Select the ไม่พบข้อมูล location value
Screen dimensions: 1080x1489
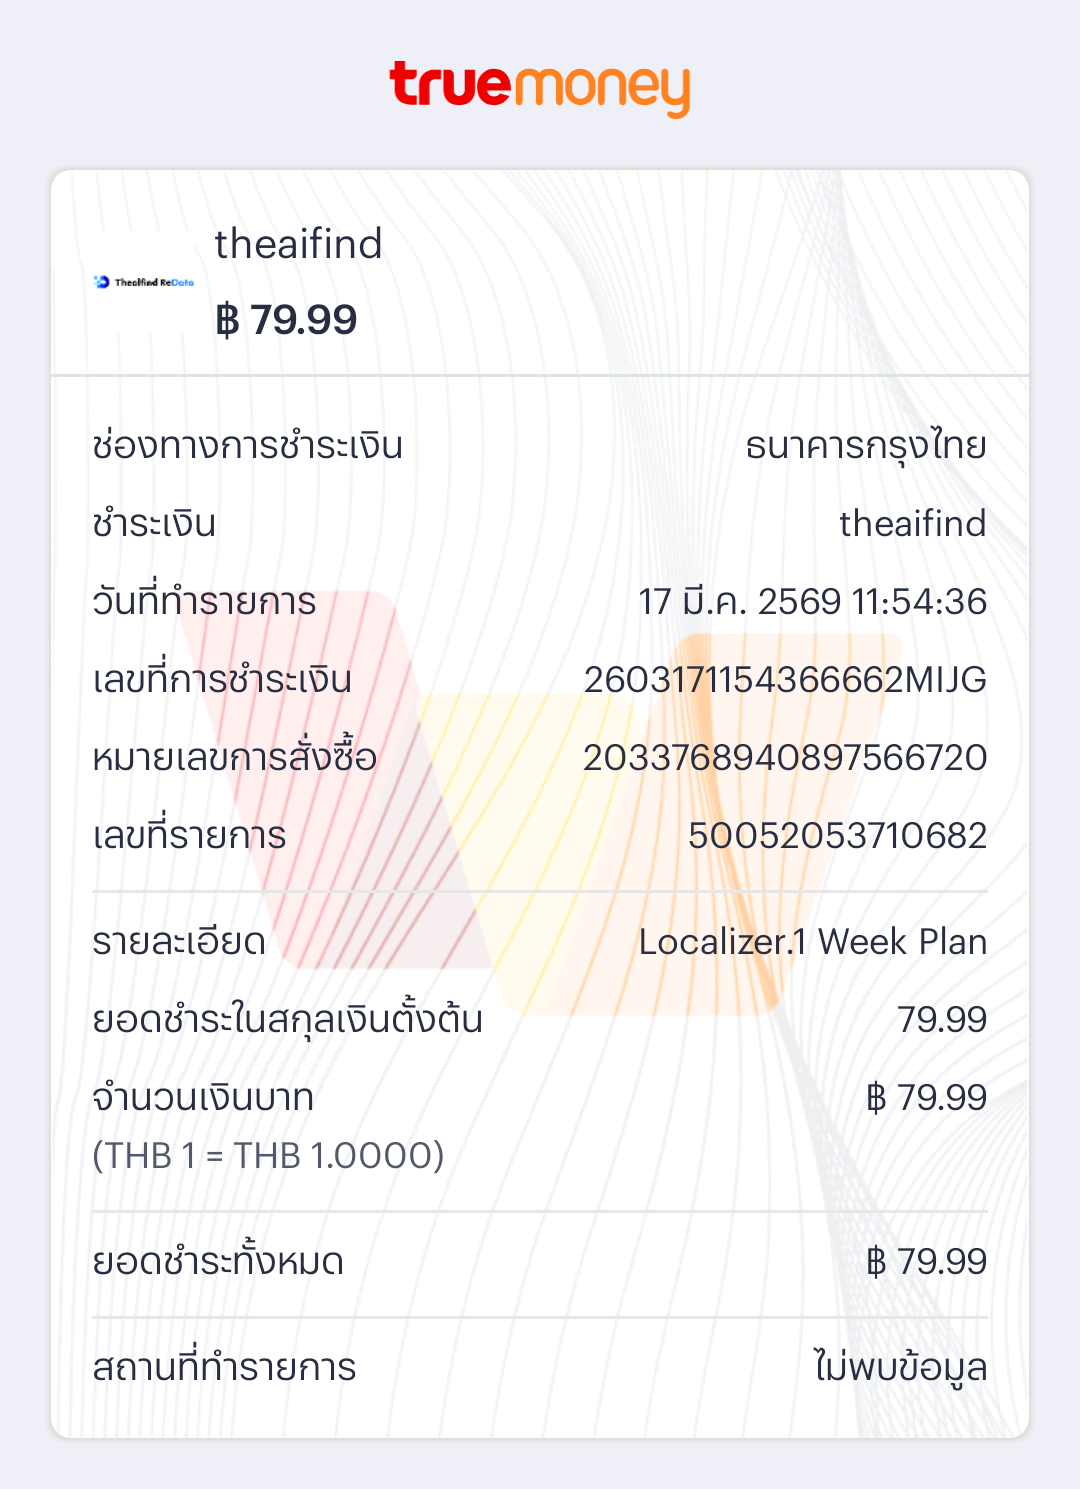coord(900,1368)
